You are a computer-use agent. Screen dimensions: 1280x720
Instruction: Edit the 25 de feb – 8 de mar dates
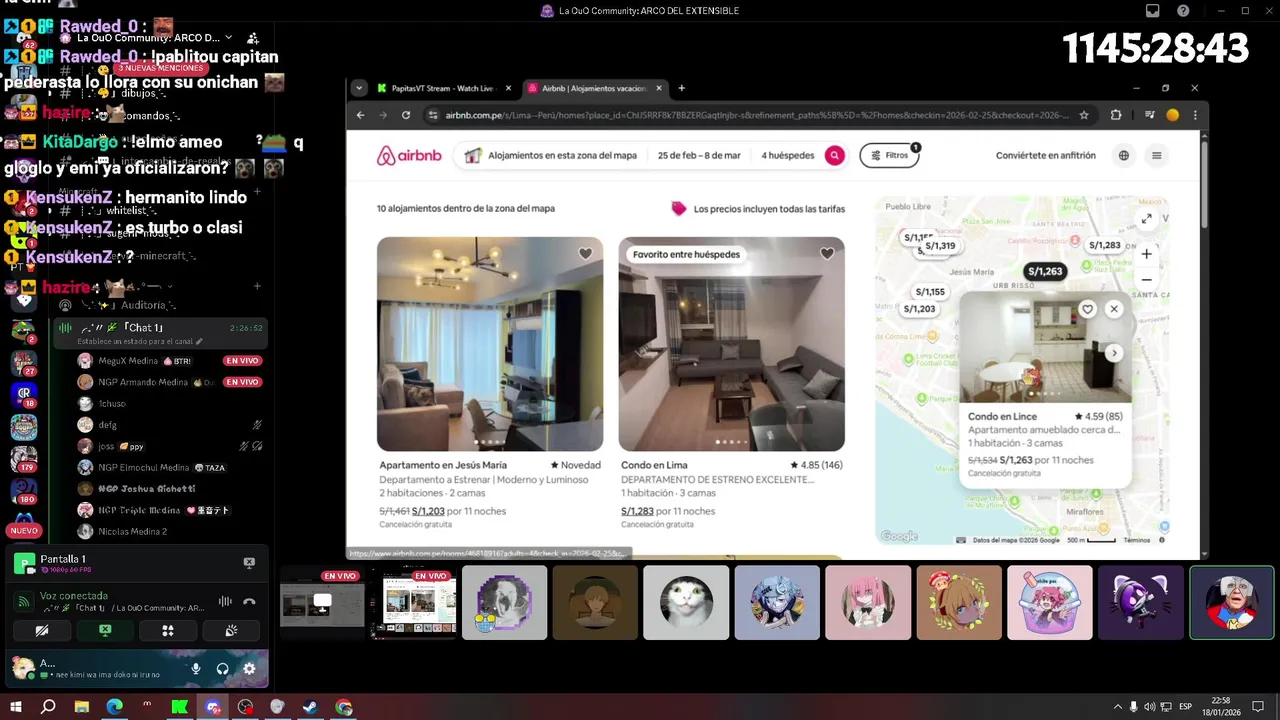(699, 156)
